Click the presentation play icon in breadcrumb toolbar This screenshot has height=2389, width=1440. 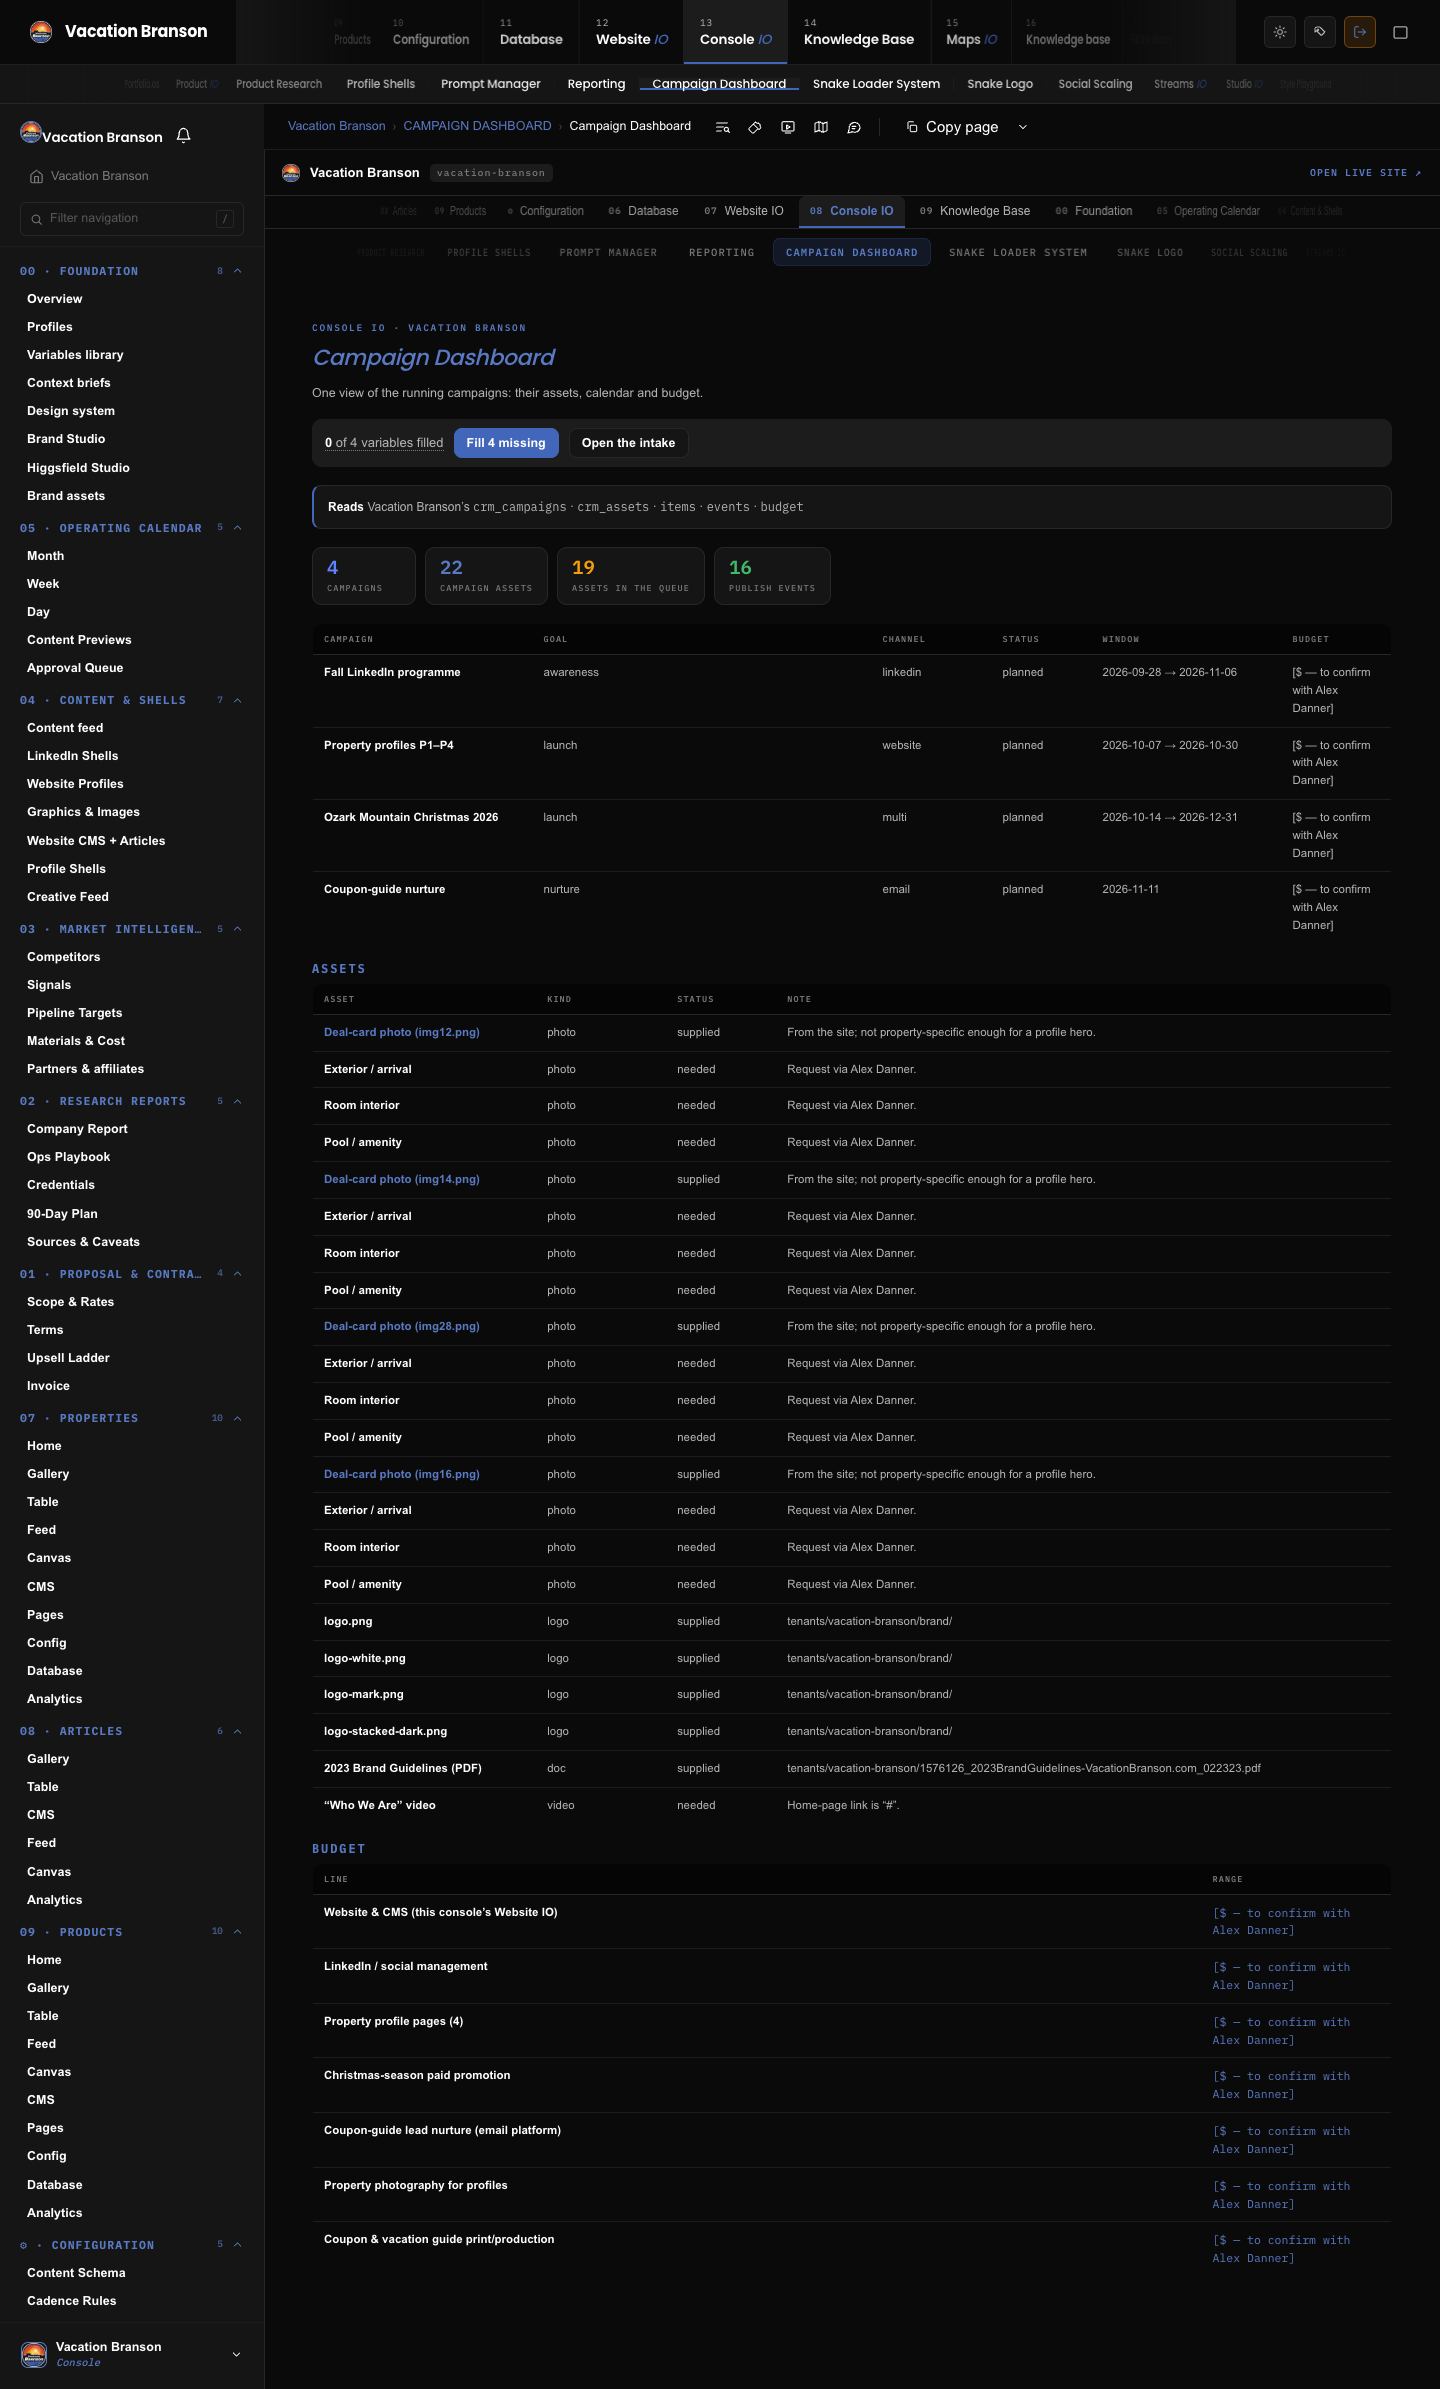[788, 127]
